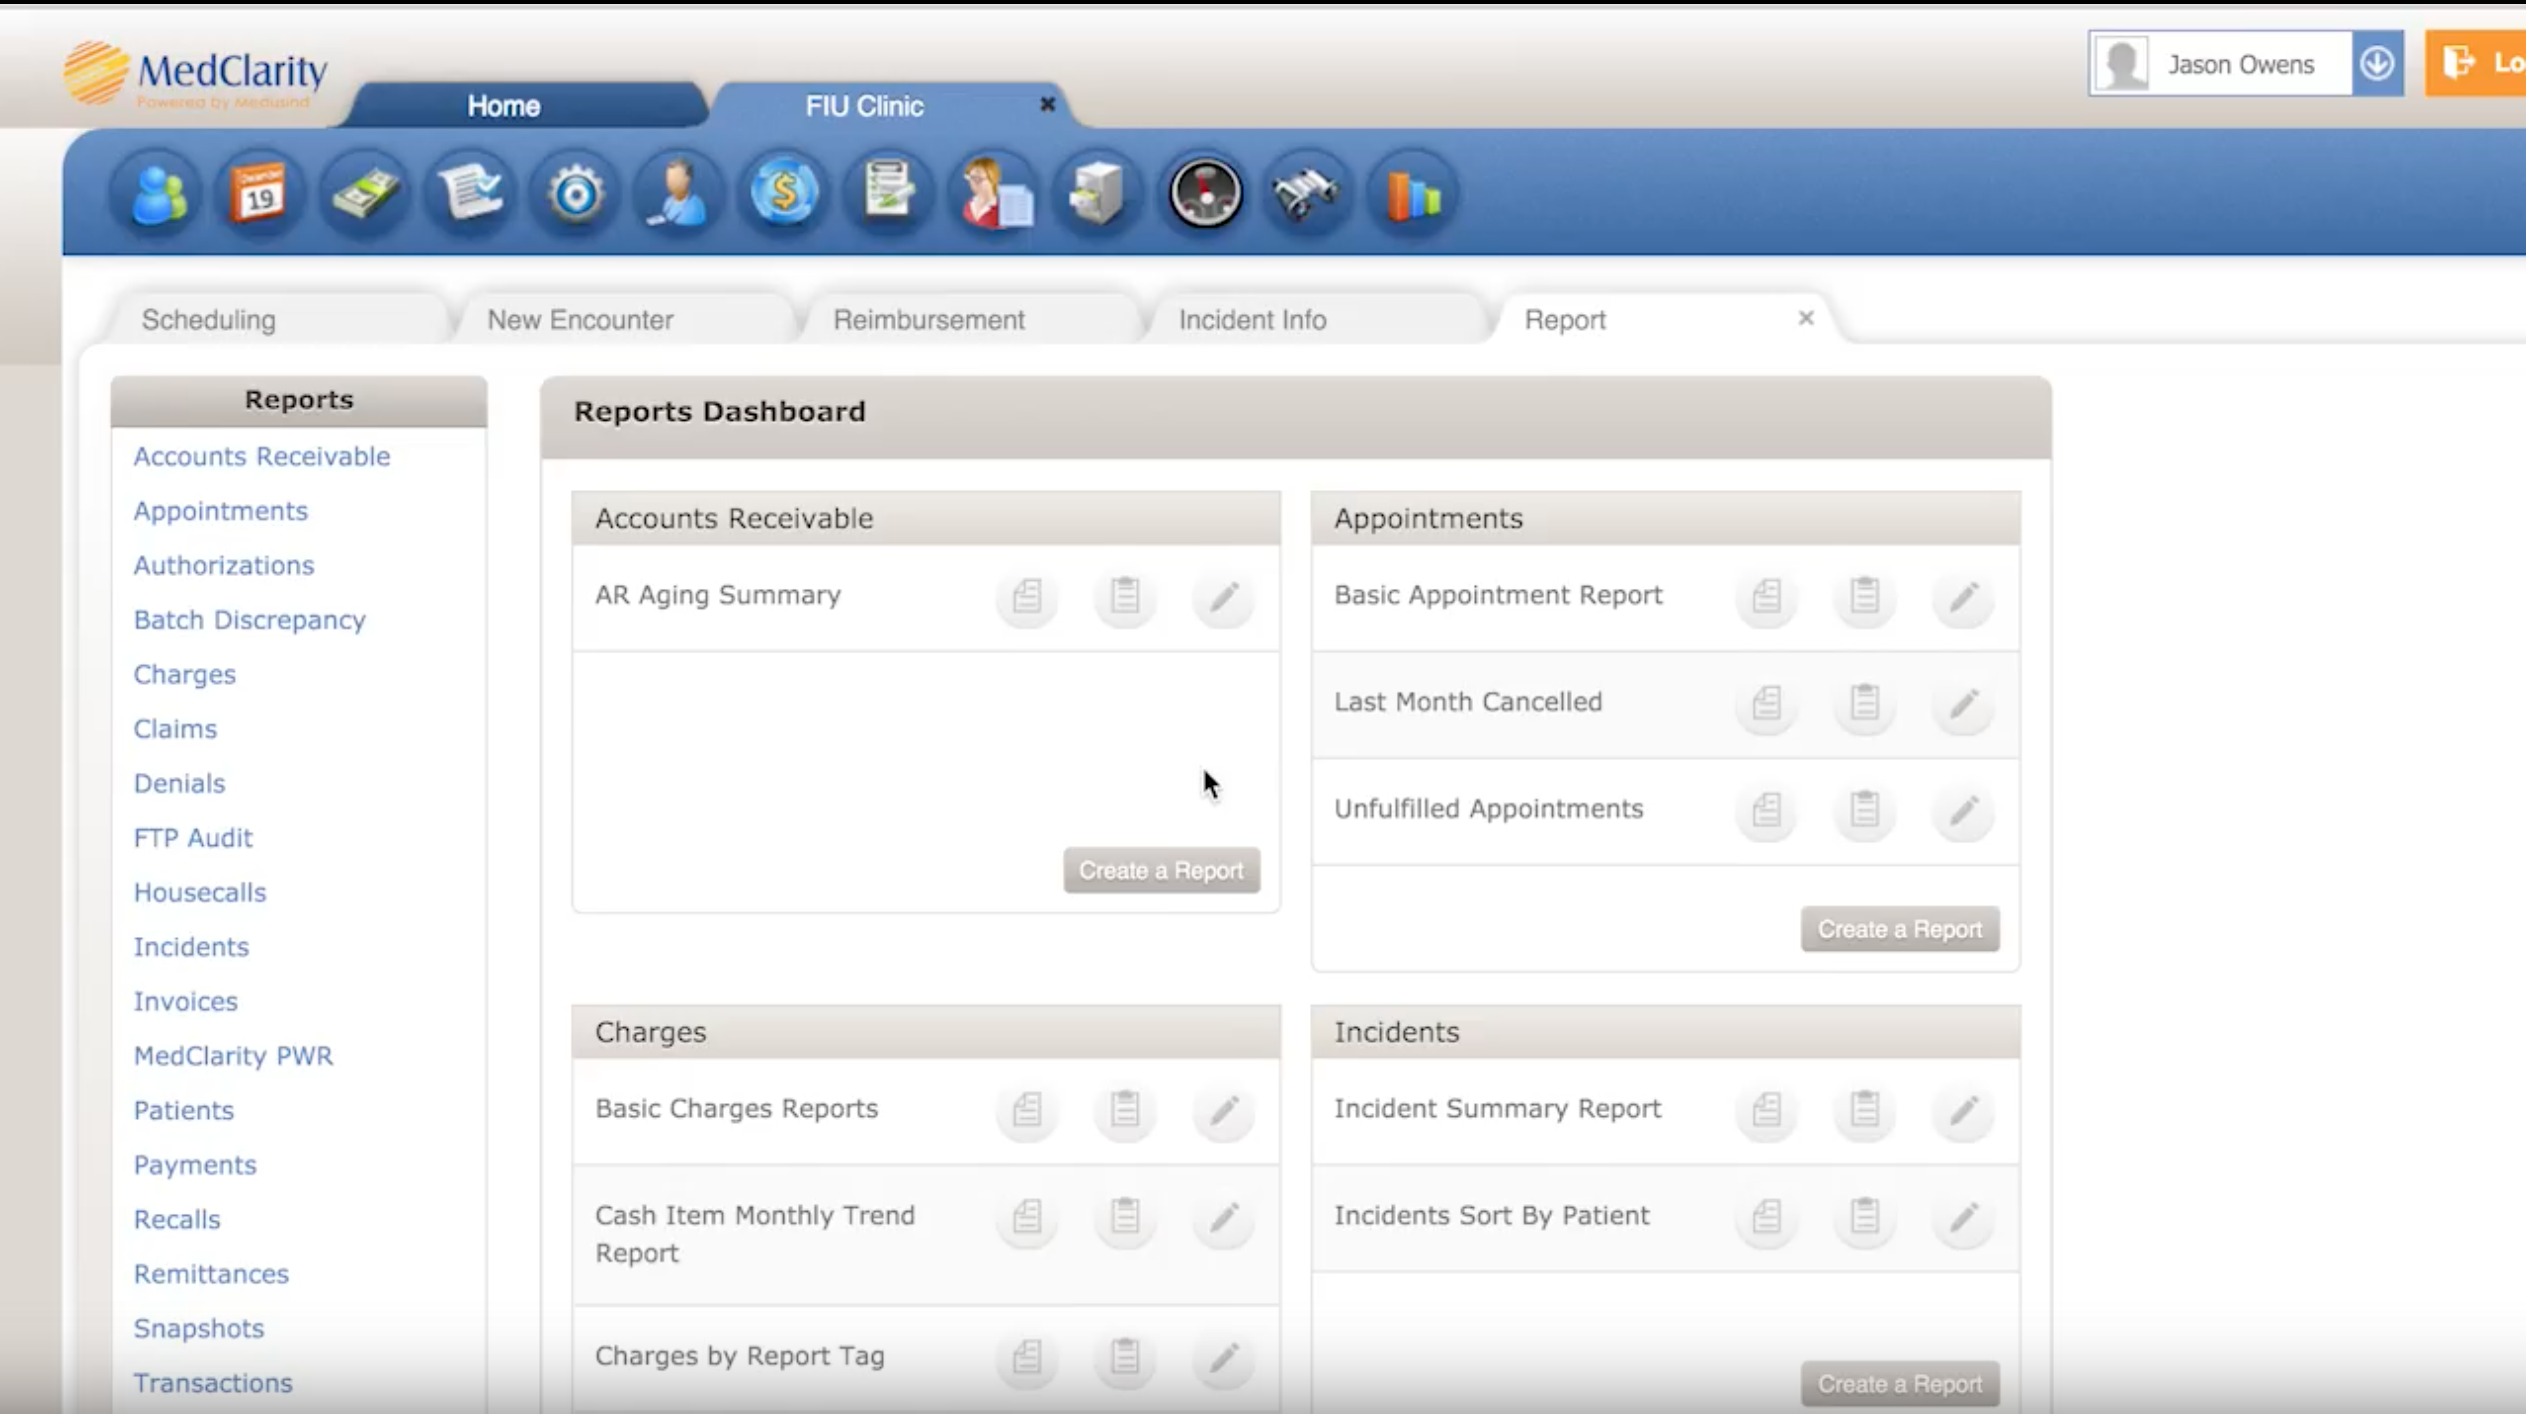Open the Batch Discrepancy reports link
2526x1414 pixels.
(x=250, y=620)
